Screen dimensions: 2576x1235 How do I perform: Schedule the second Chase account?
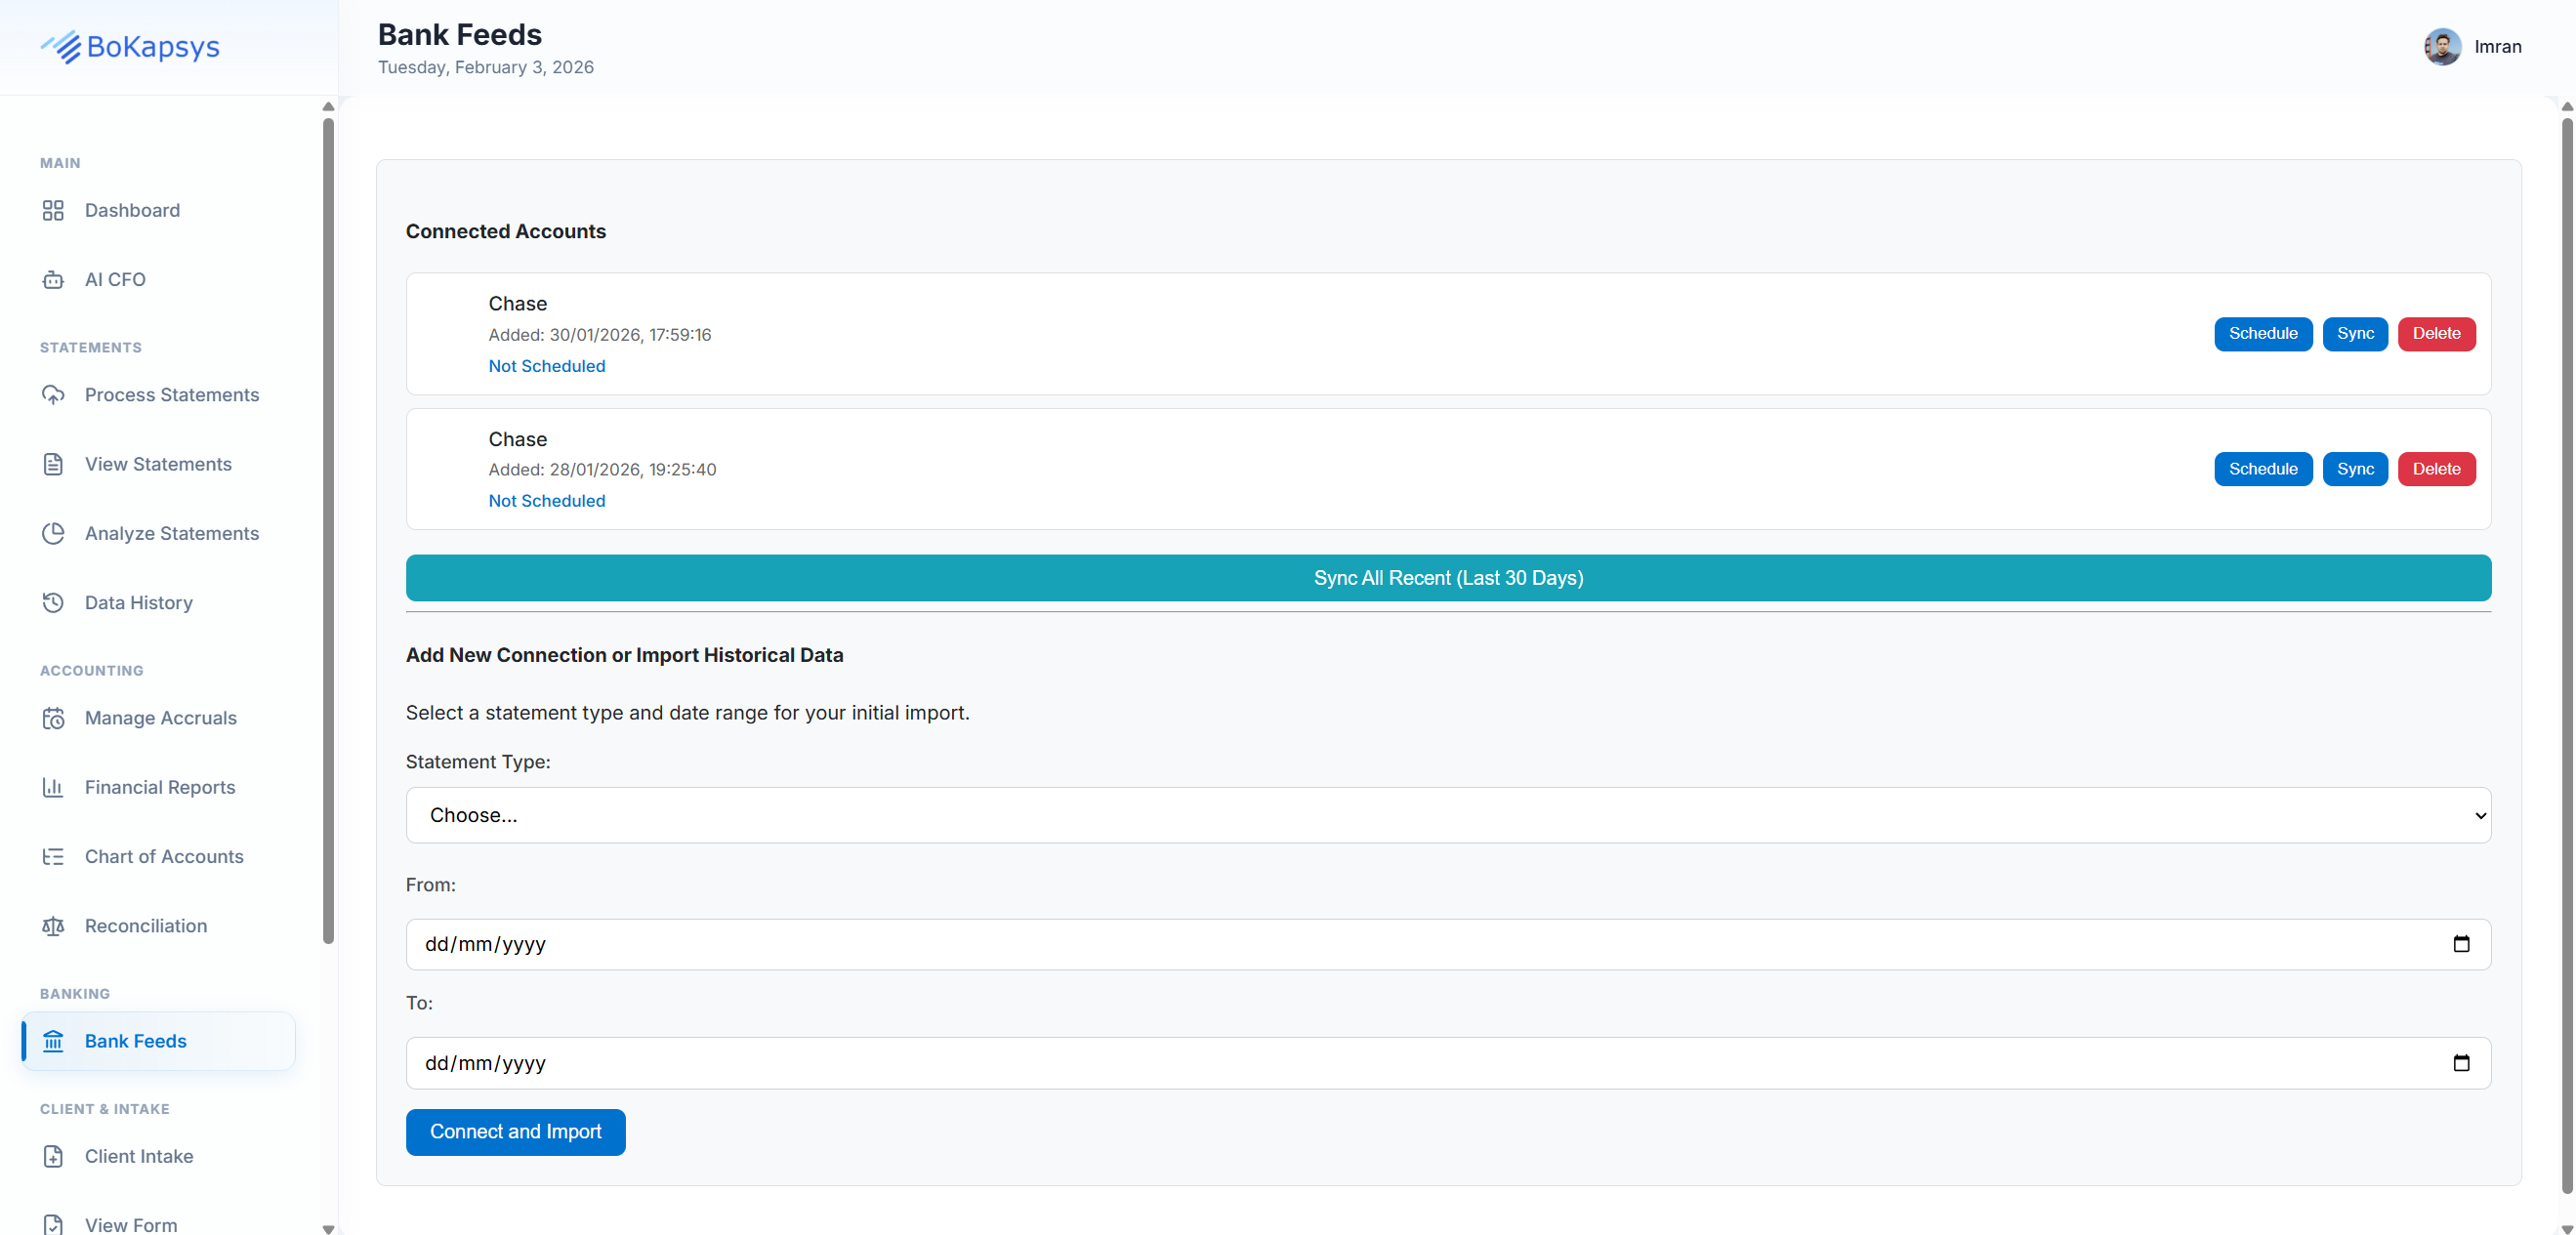(x=2262, y=469)
